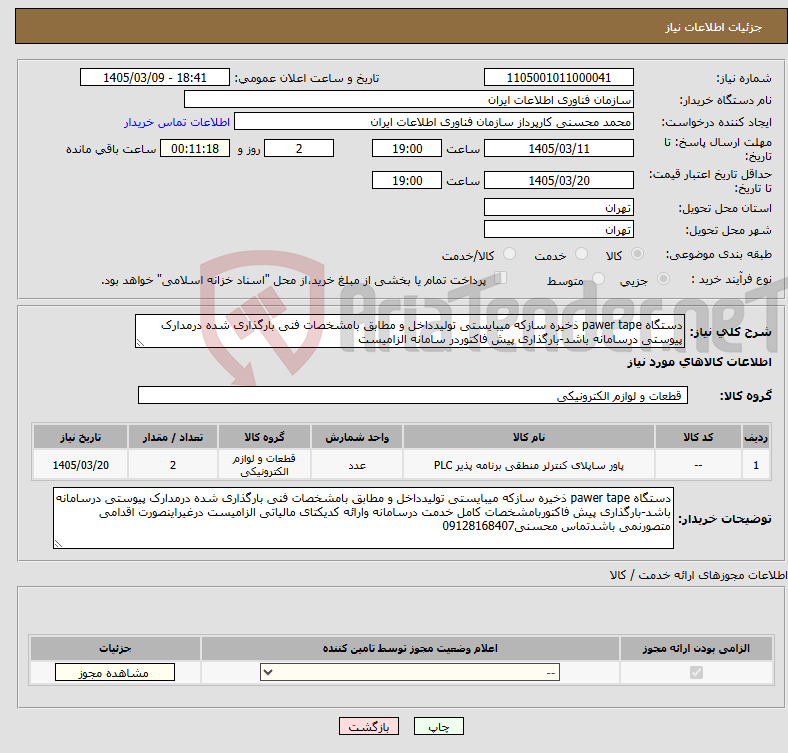Click the چاپ print button
The width and height of the screenshot is (788, 753).
tap(438, 726)
